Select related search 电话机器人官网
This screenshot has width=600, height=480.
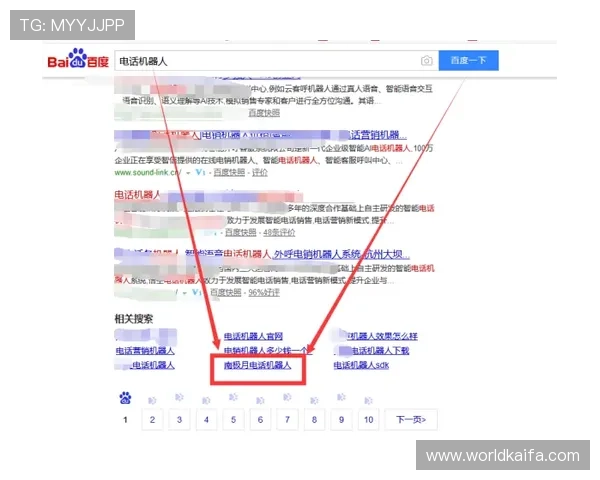coord(253,336)
